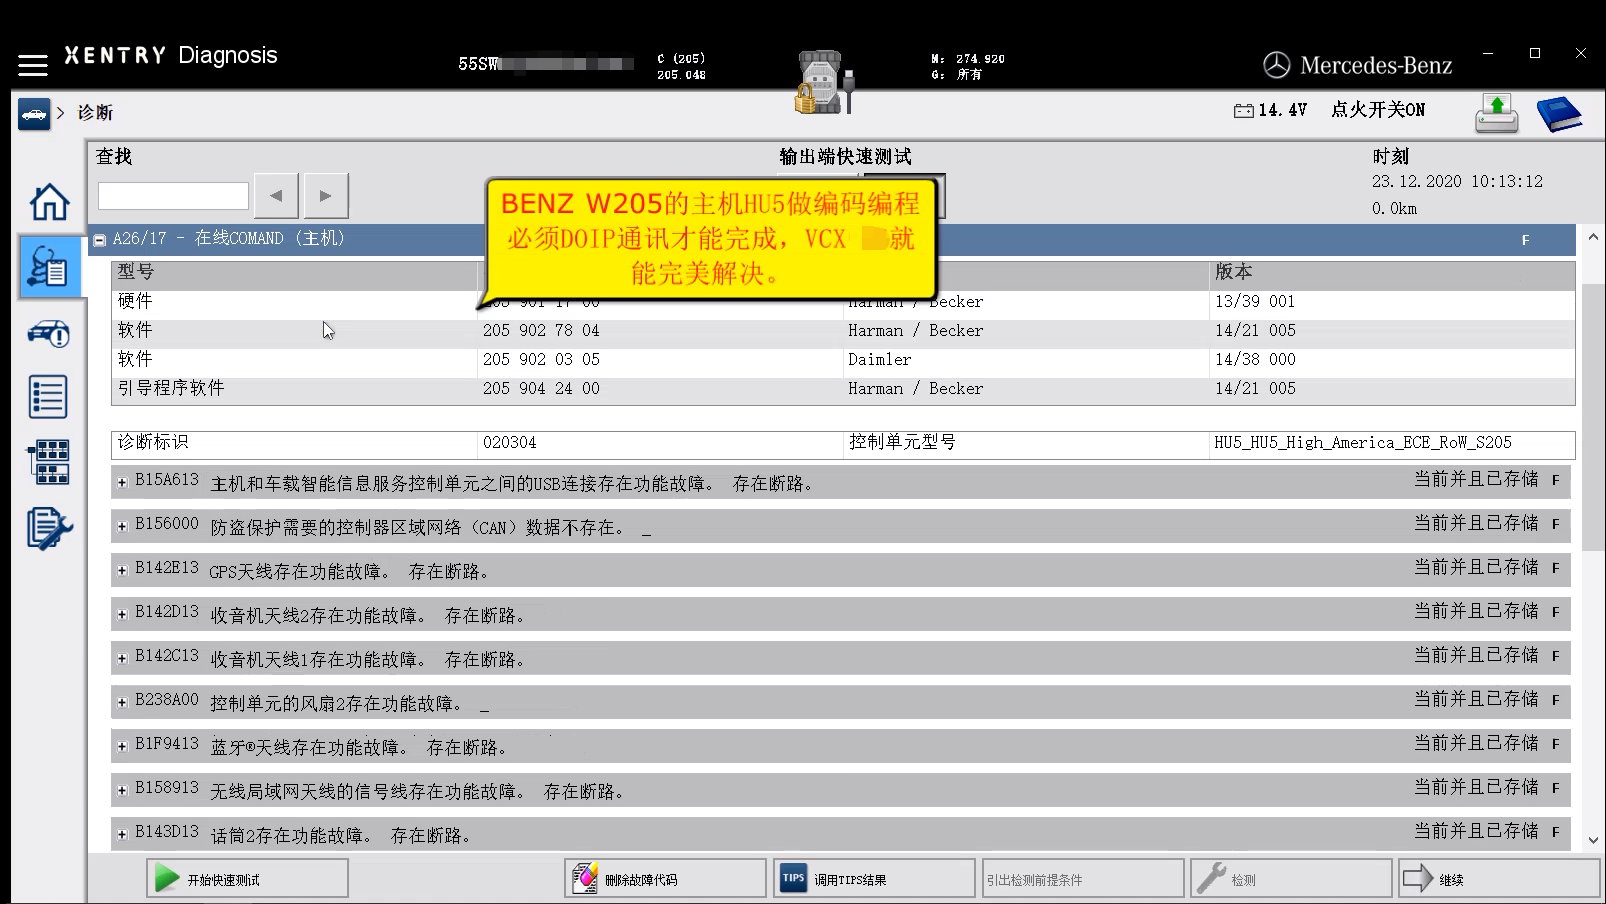The width and height of the screenshot is (1606, 904).
Task: Click the 点火开关ON ignition status
Action: tap(1378, 110)
